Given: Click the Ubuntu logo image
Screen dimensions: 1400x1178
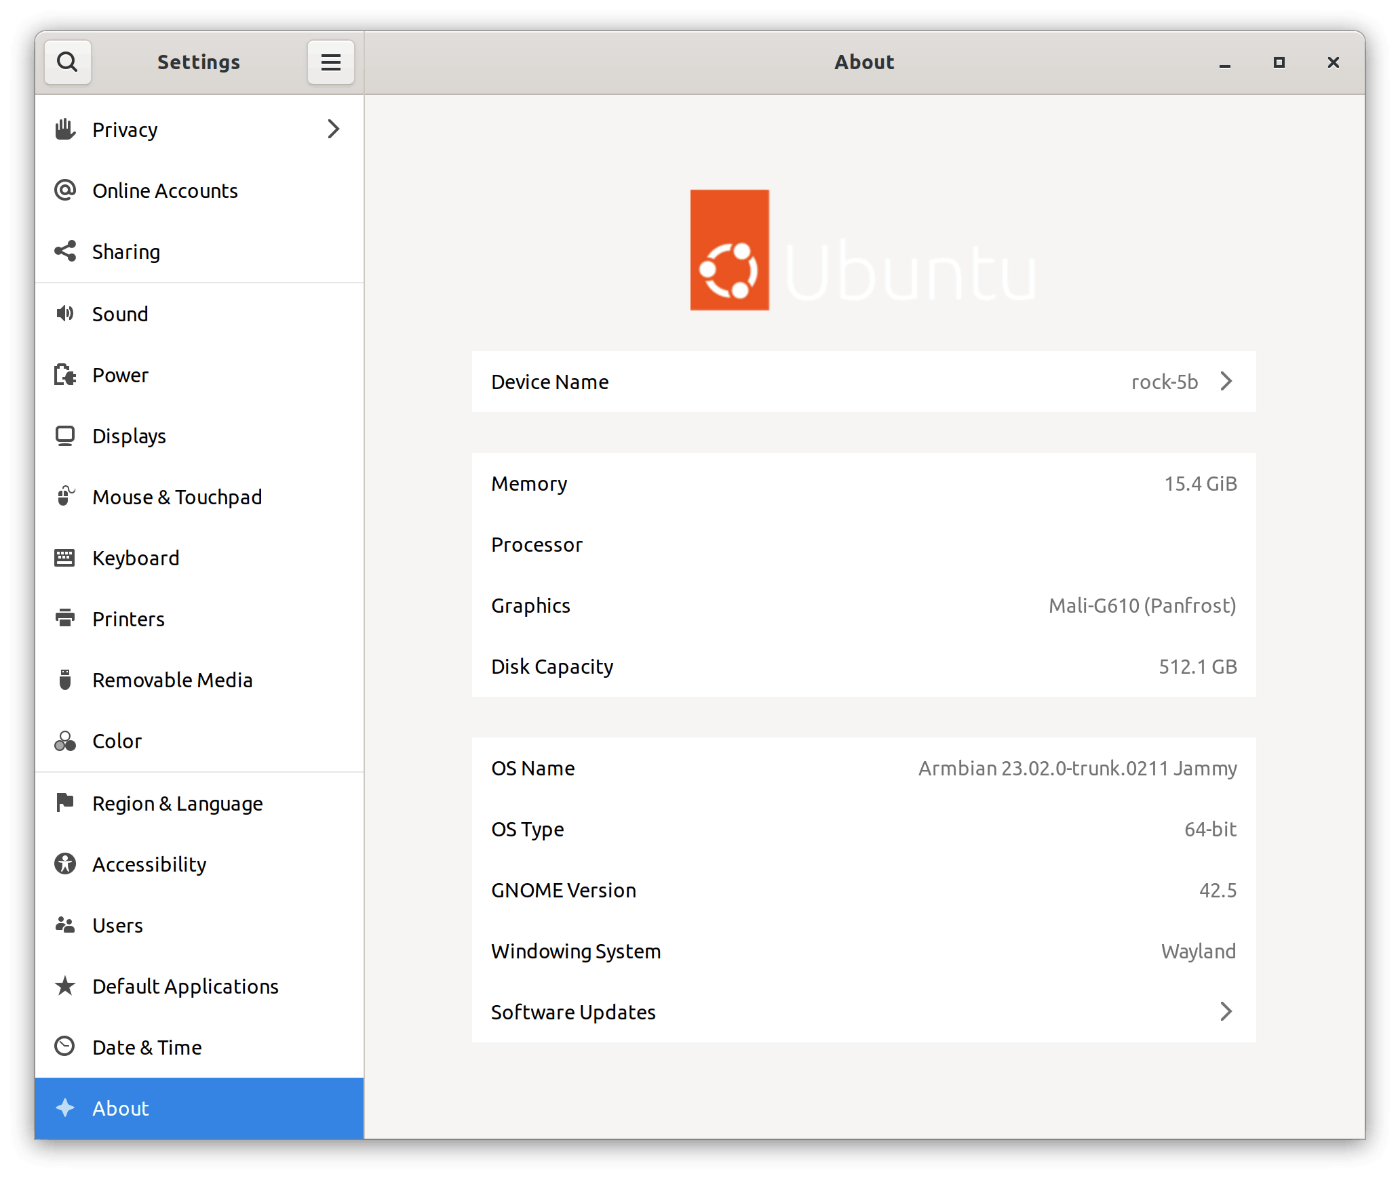Looking at the screenshot, I should click(x=863, y=250).
